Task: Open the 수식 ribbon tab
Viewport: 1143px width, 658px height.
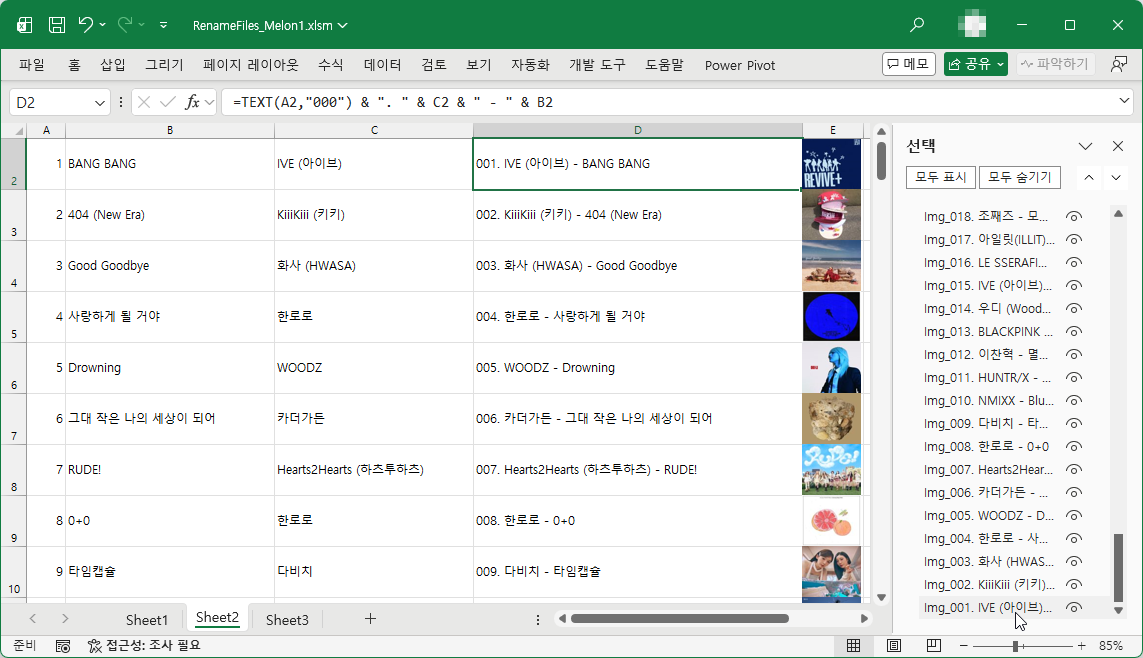Action: coord(331,65)
